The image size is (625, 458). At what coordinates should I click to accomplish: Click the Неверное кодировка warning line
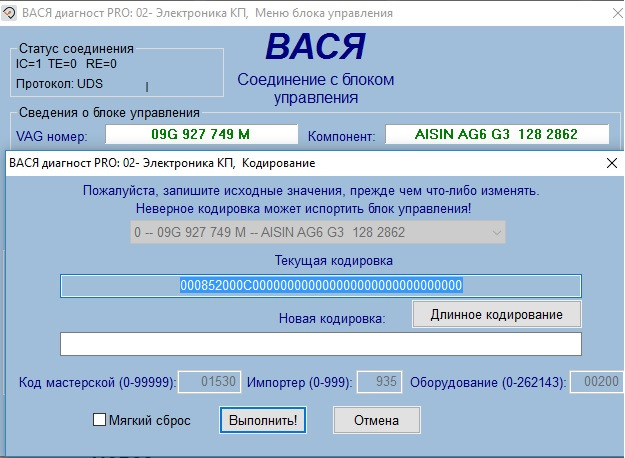[303, 208]
